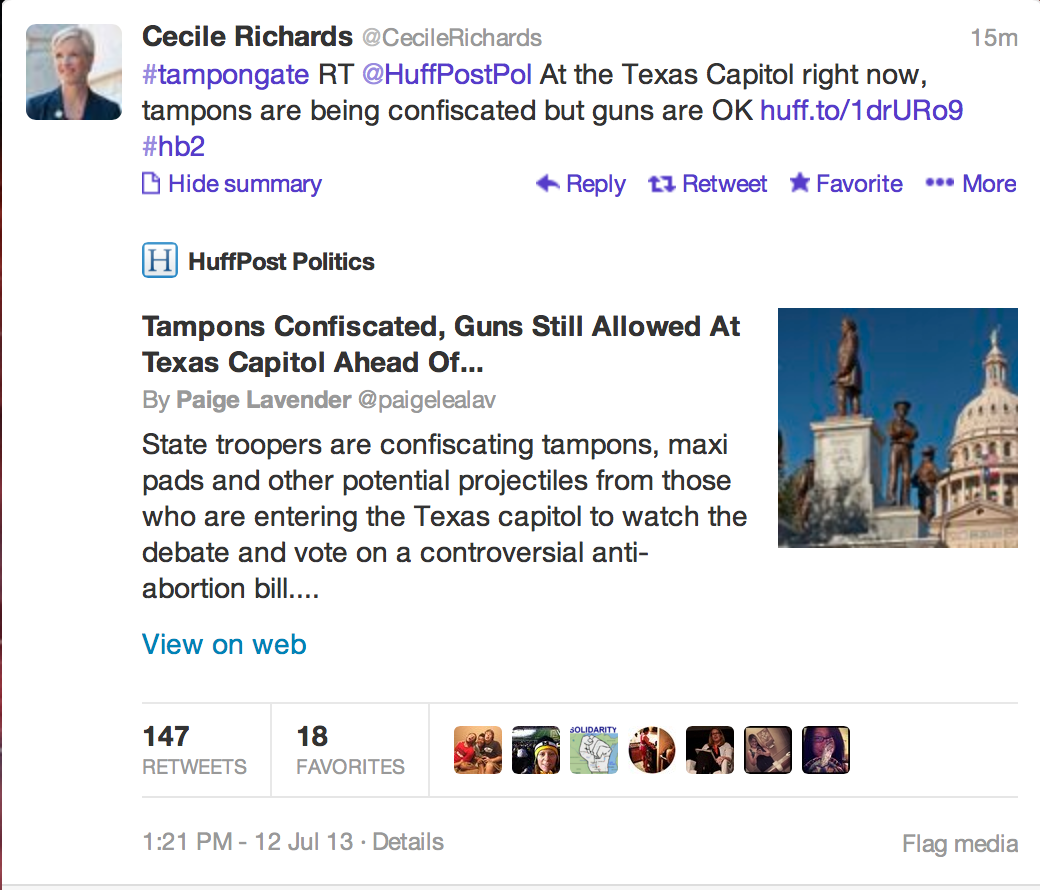Open the Solidarity fist avatar

coord(594,749)
